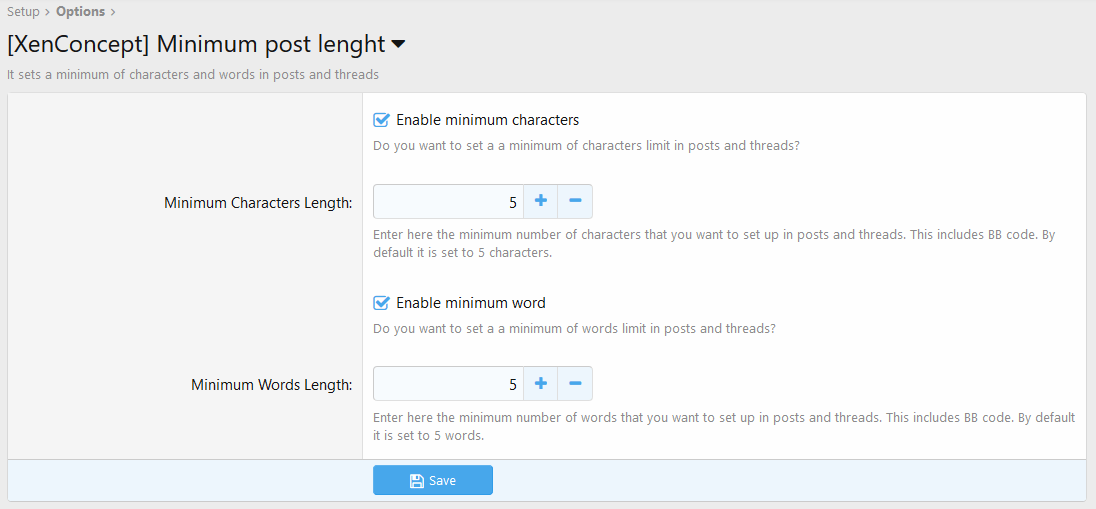Decrease the Minimum Characters Length value
The width and height of the screenshot is (1096, 509).
[575, 201]
